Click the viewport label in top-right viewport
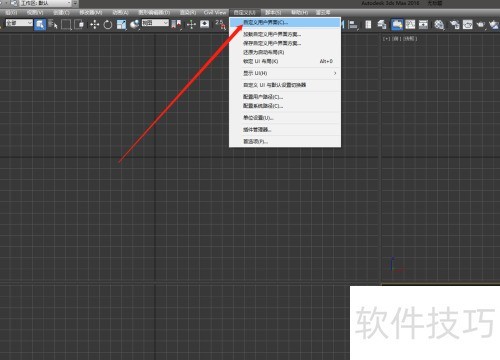The height and width of the screenshot is (360, 500). click(x=400, y=39)
